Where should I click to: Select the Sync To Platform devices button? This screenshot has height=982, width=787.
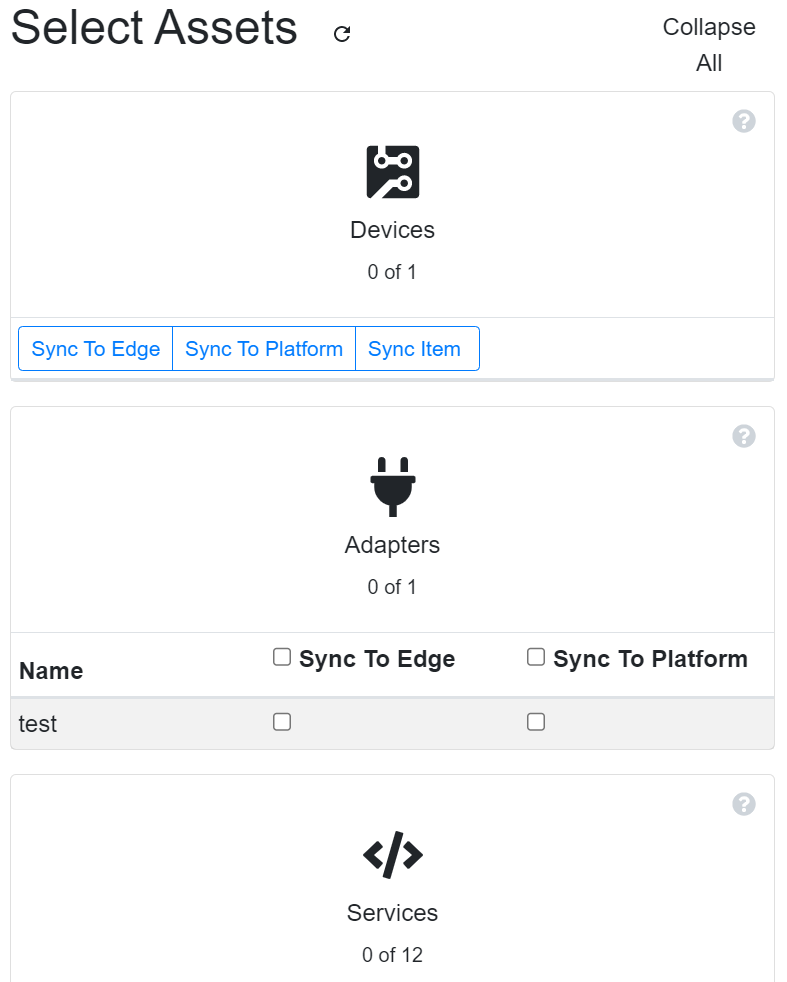pos(264,349)
